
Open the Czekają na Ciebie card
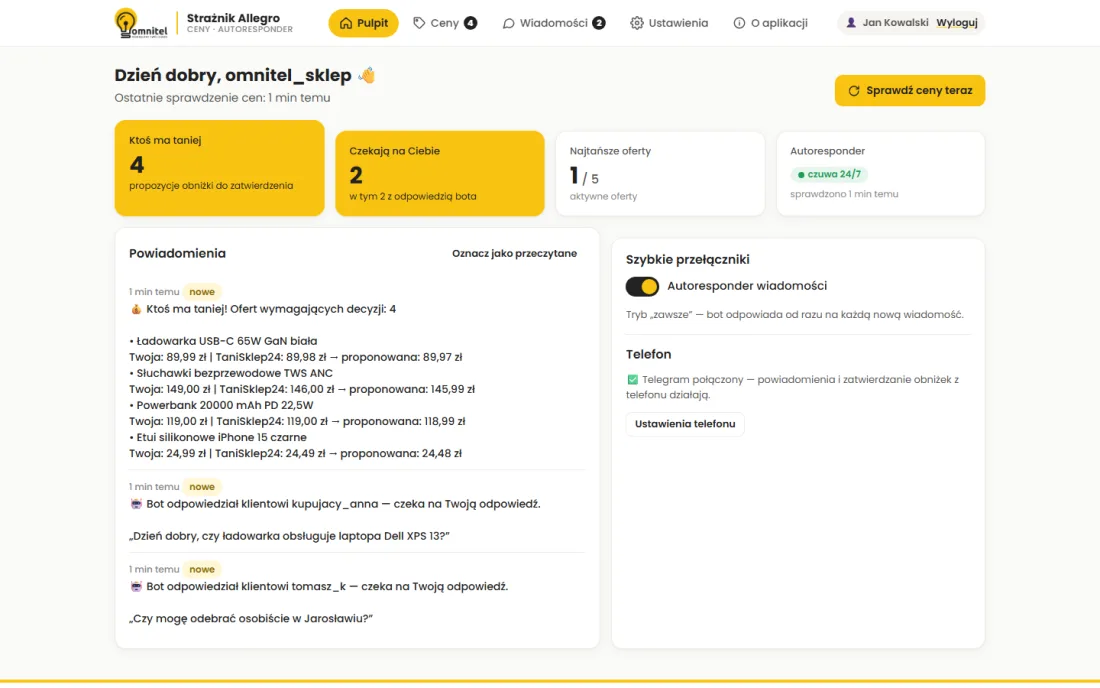click(440, 173)
